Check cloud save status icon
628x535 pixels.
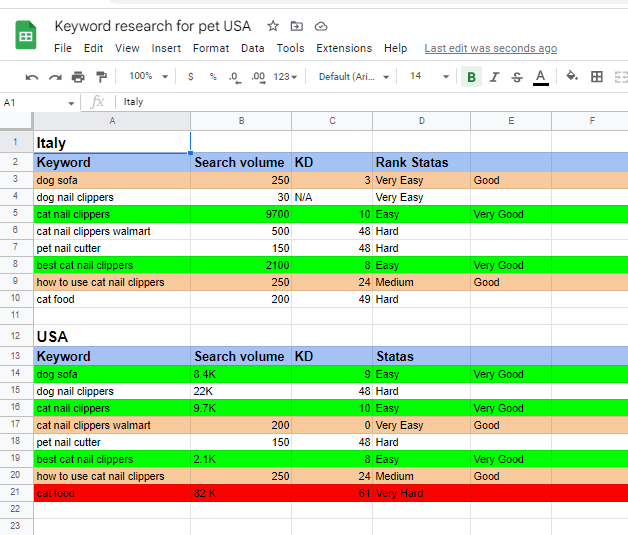[x=321, y=26]
